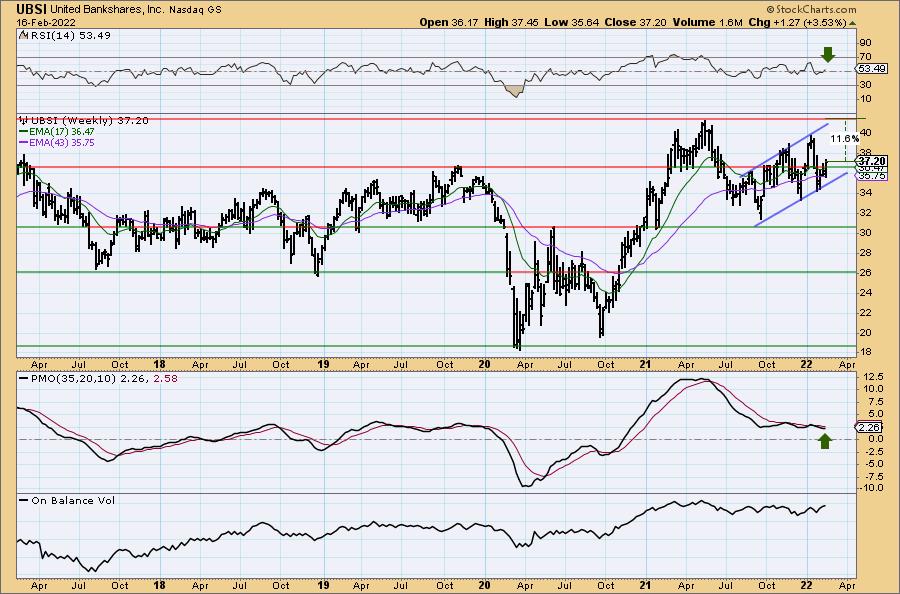Click the price bar icon before the UBSI (Weekly) legend
900x594 pixels.
click(x=24, y=121)
